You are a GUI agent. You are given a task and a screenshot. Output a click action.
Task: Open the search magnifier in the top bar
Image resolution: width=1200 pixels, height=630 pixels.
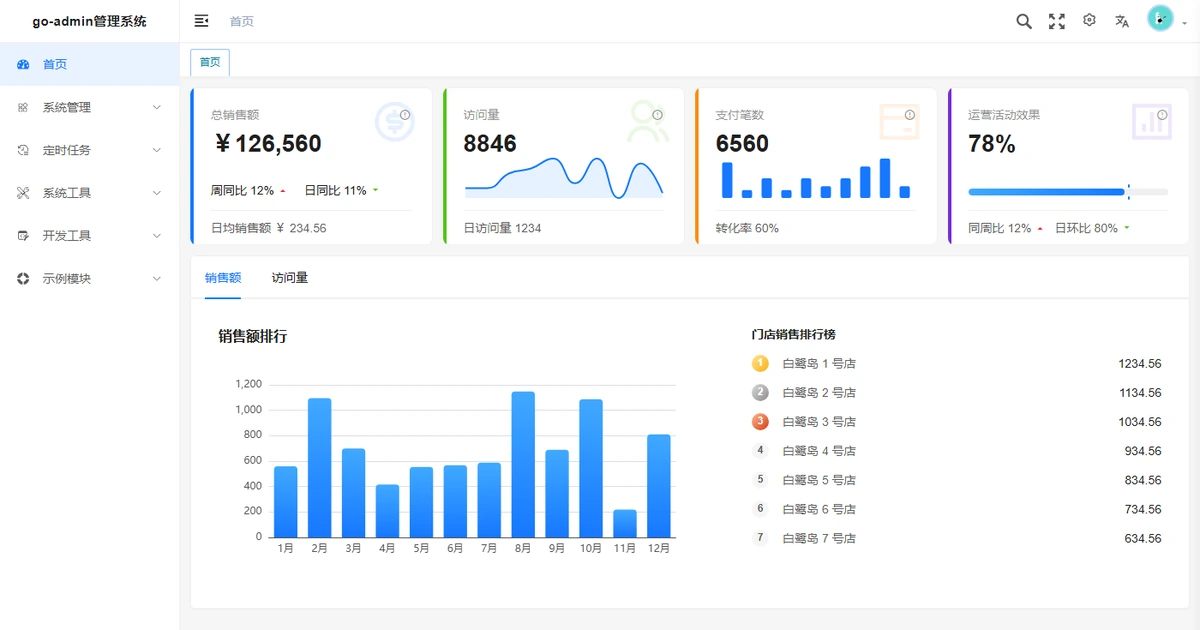1024,21
